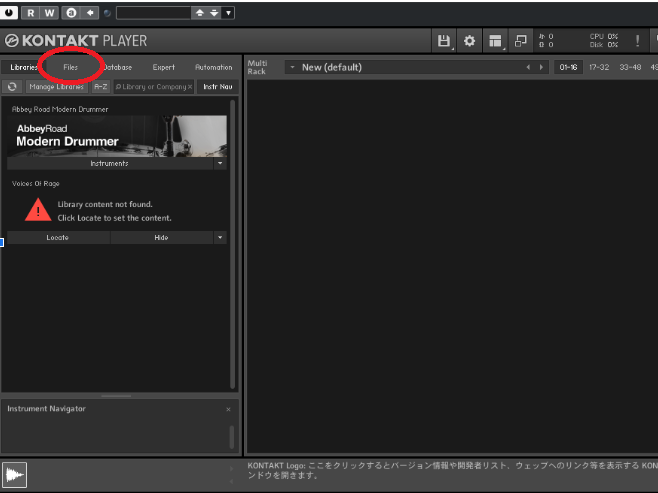Click the small blue round indicator
The width and height of the screenshot is (658, 493).
pyautogui.click(x=107, y=13)
